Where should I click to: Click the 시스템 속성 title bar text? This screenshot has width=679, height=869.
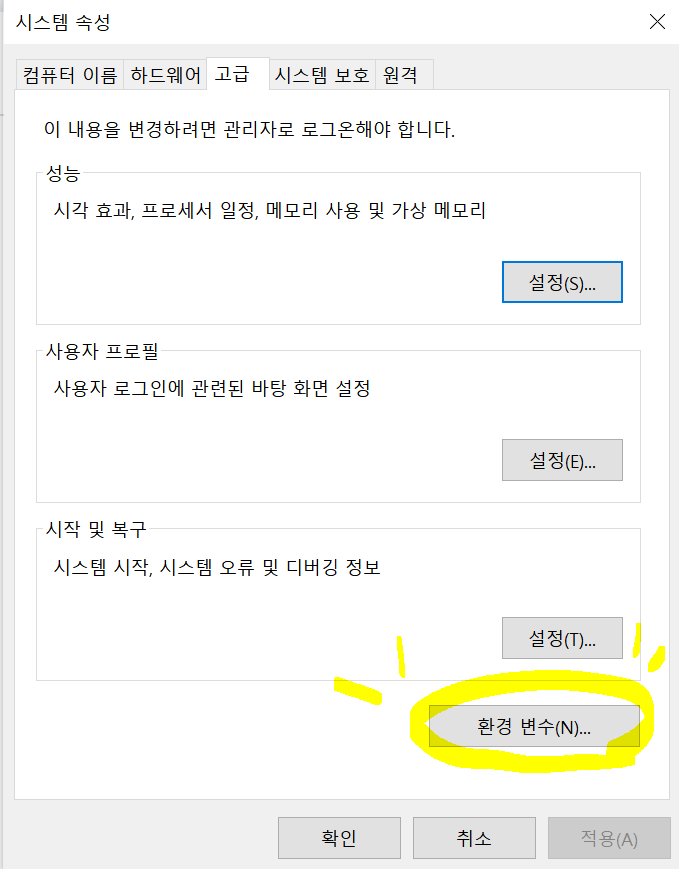tap(63, 22)
